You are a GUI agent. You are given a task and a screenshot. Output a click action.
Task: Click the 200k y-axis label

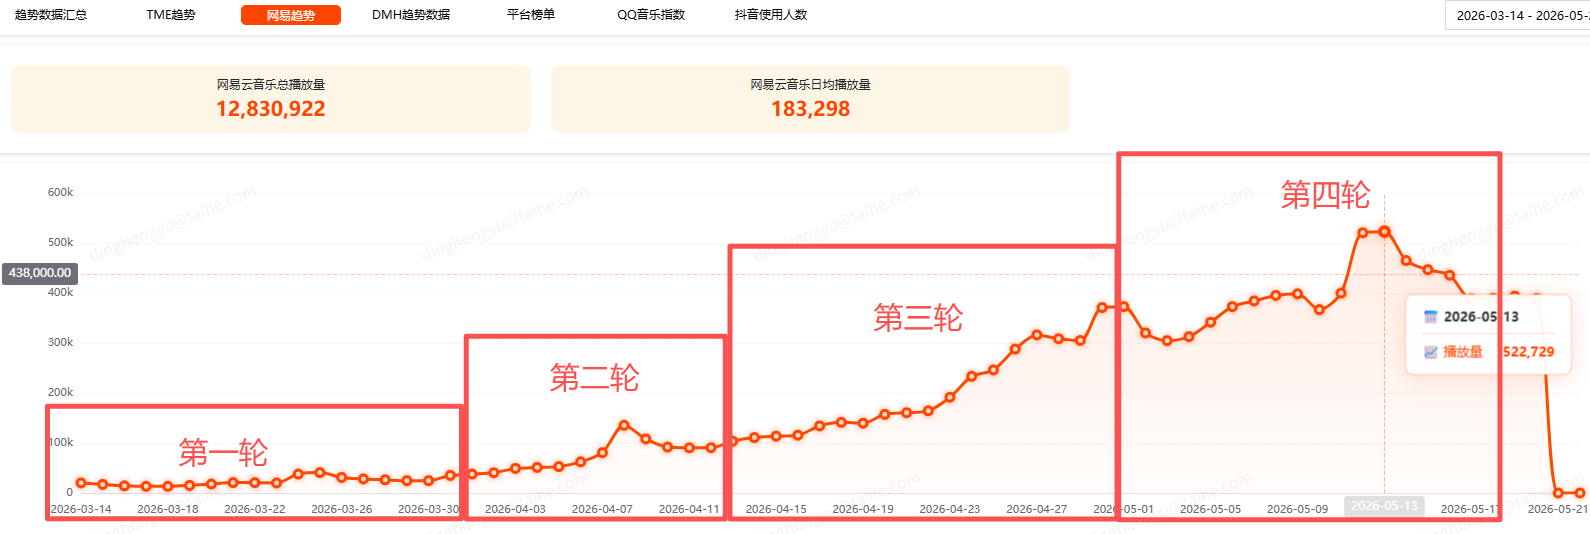click(x=60, y=392)
